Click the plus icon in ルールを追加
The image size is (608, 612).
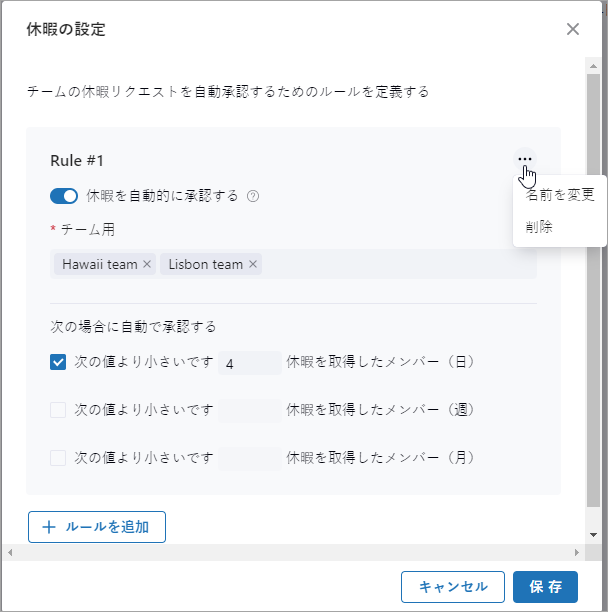click(x=49, y=527)
